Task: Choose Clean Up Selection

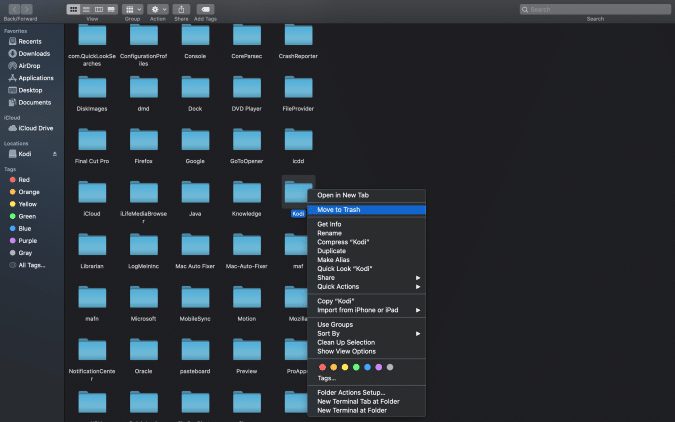Action: pyautogui.click(x=366, y=342)
